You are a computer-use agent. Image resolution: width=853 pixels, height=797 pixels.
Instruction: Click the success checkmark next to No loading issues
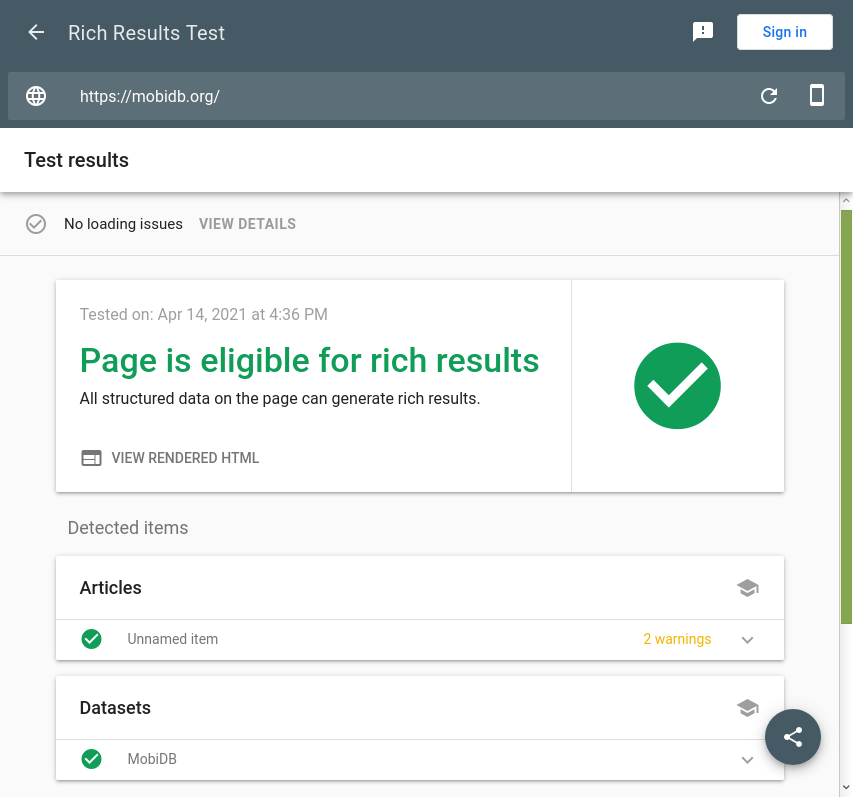[36, 223]
